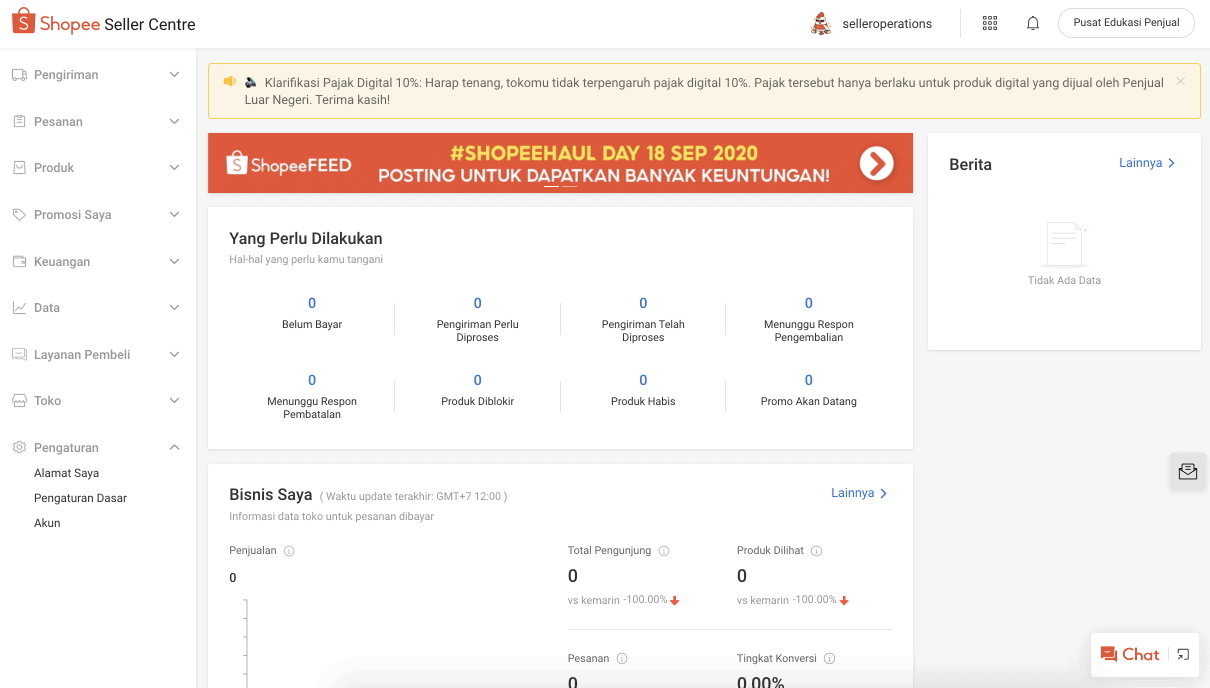Click the Tidak Ada Data placeholder
This screenshot has height=688, width=1210.
1064,281
